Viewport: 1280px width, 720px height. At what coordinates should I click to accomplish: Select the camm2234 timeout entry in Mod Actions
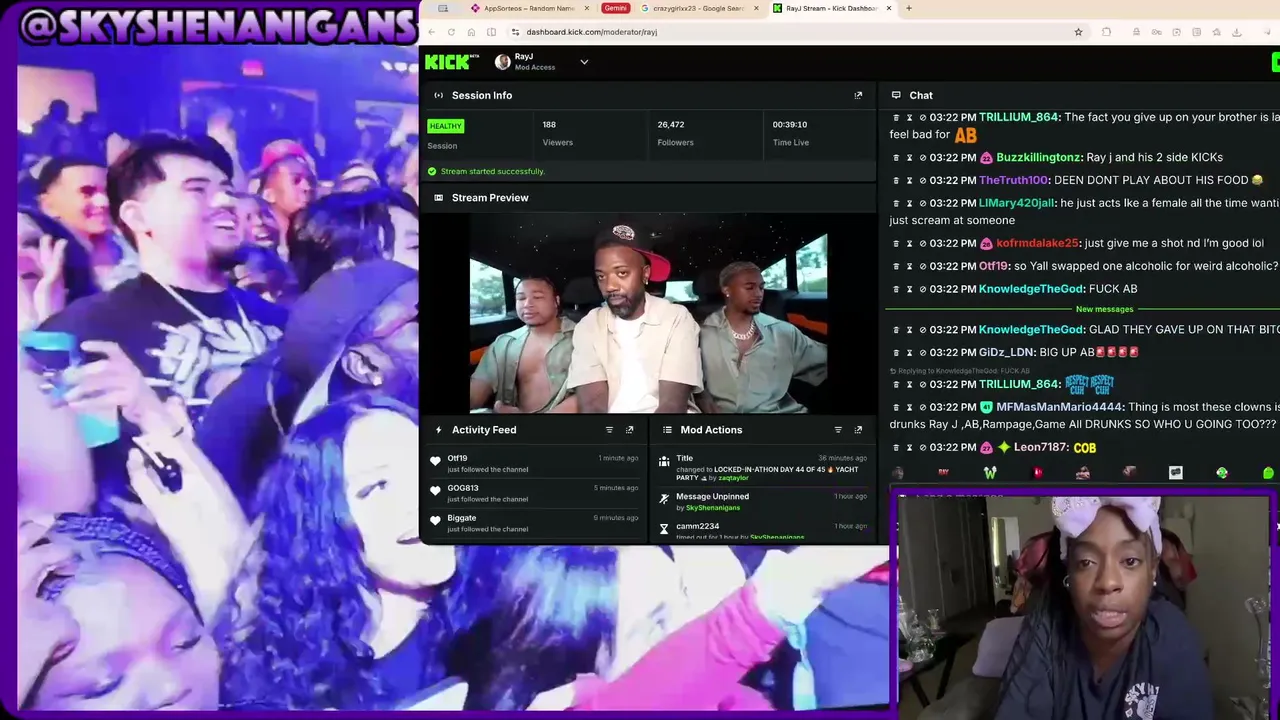tap(762, 530)
